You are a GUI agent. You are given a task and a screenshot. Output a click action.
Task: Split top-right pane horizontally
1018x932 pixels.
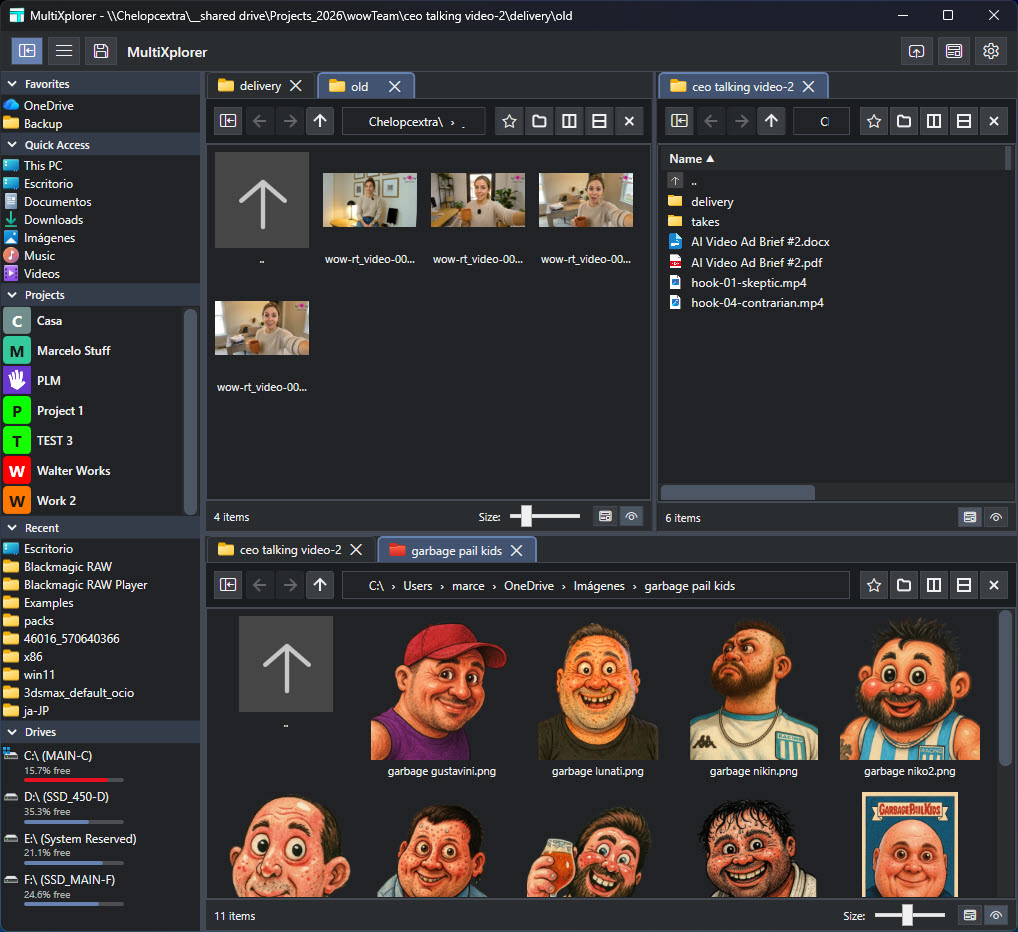(964, 121)
